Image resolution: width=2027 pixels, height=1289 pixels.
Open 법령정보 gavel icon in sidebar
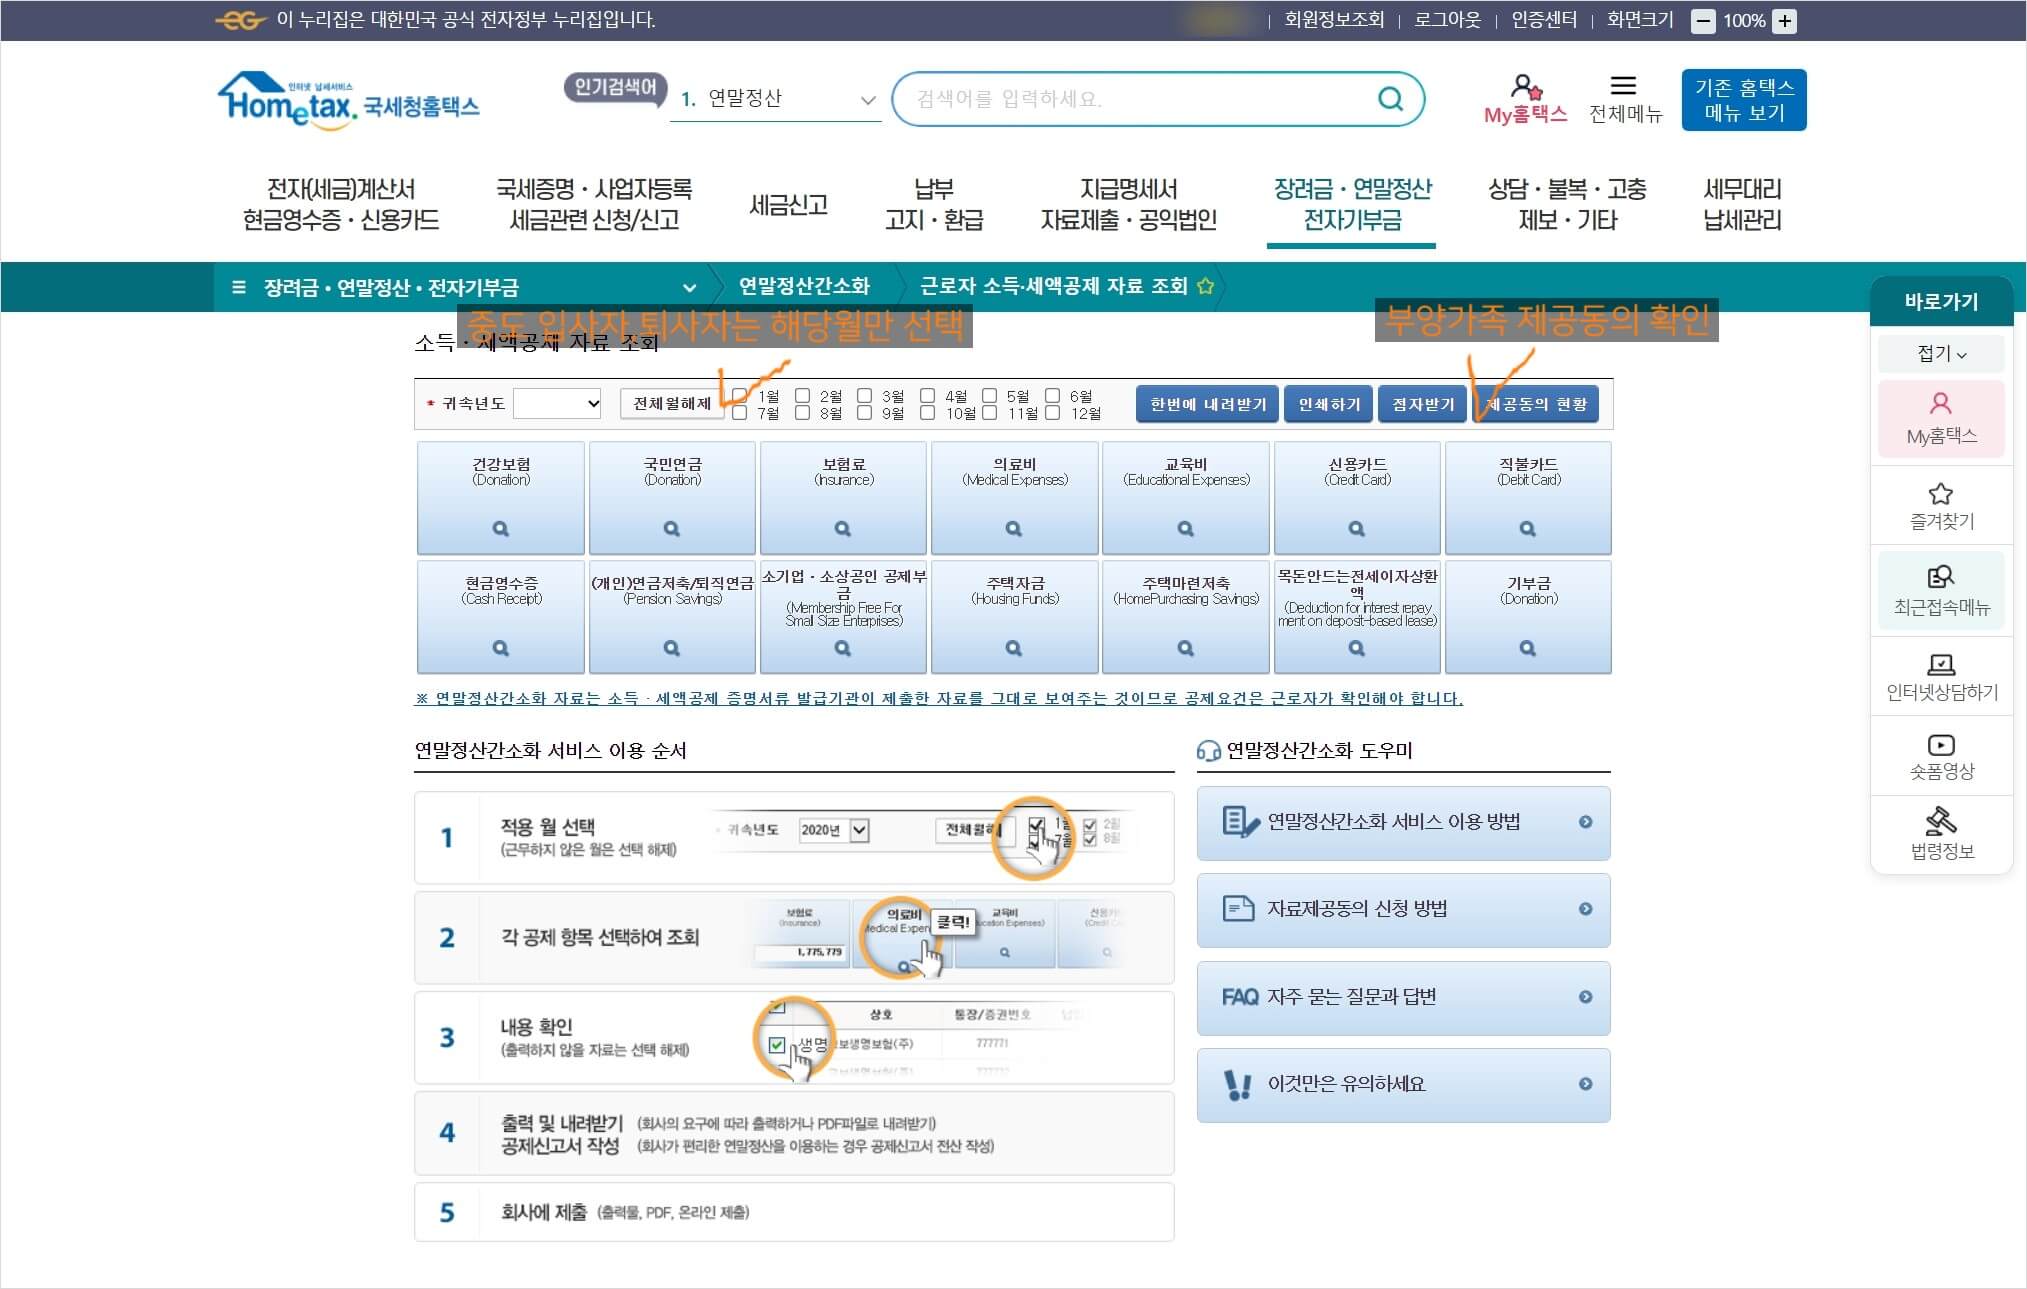1940,822
